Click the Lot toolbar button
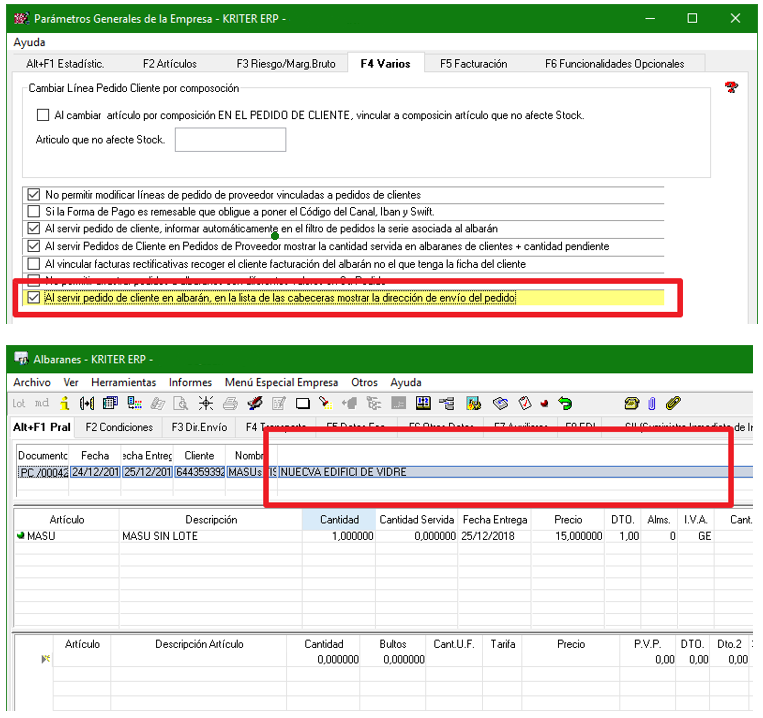The image size is (763, 718). [x=18, y=403]
